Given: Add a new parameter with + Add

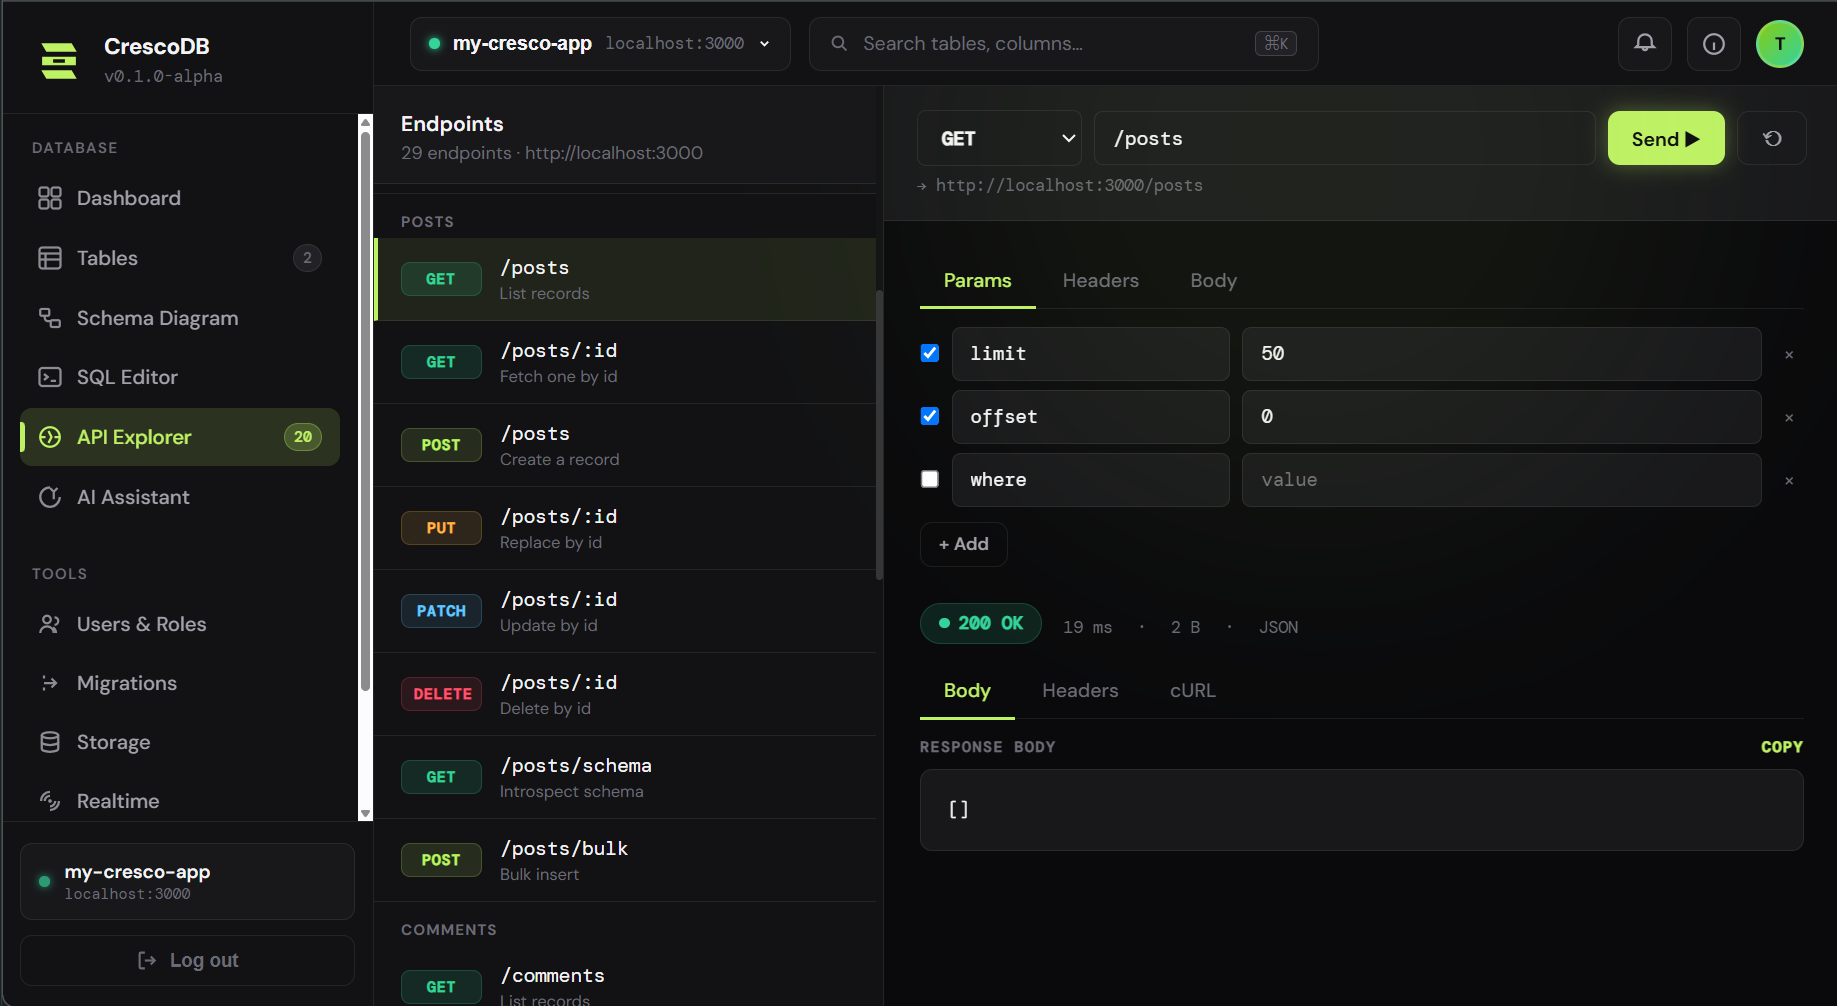Looking at the screenshot, I should (x=963, y=544).
